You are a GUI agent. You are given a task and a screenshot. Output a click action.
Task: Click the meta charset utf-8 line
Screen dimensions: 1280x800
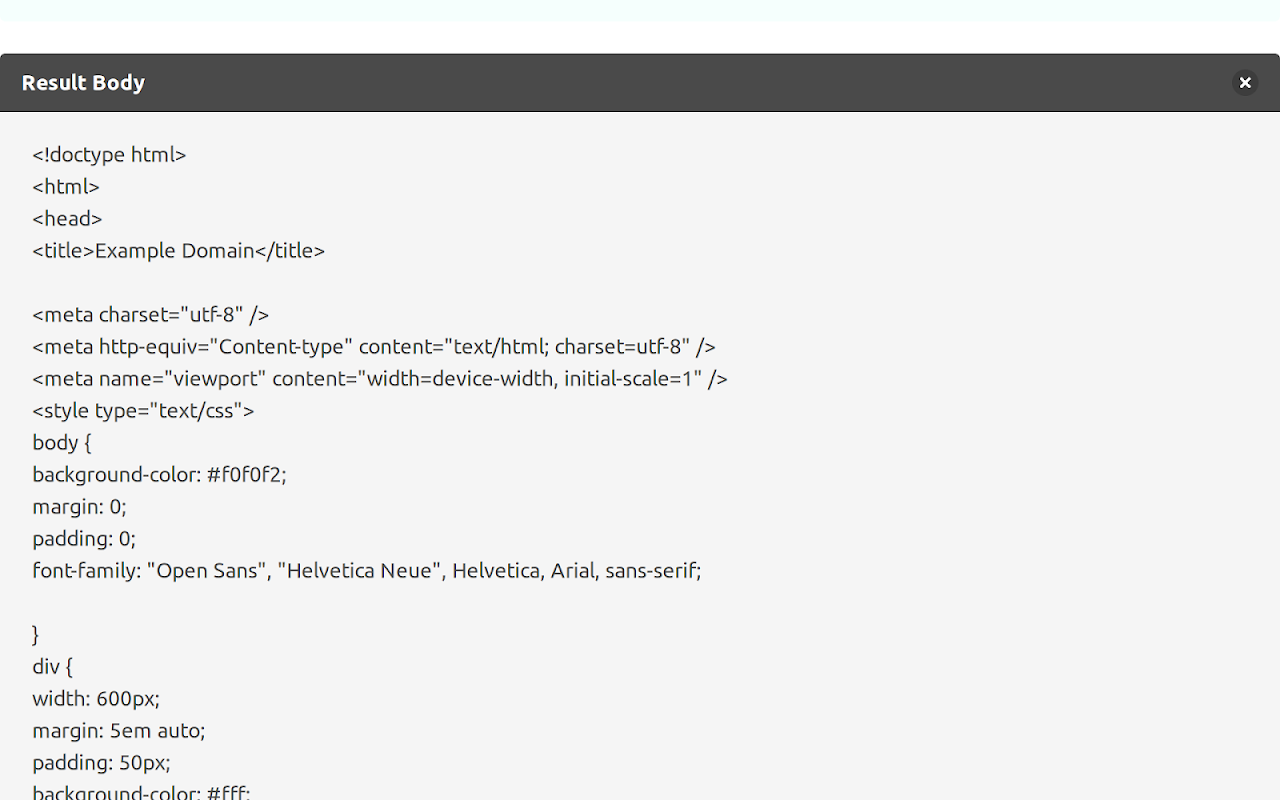click(x=150, y=314)
